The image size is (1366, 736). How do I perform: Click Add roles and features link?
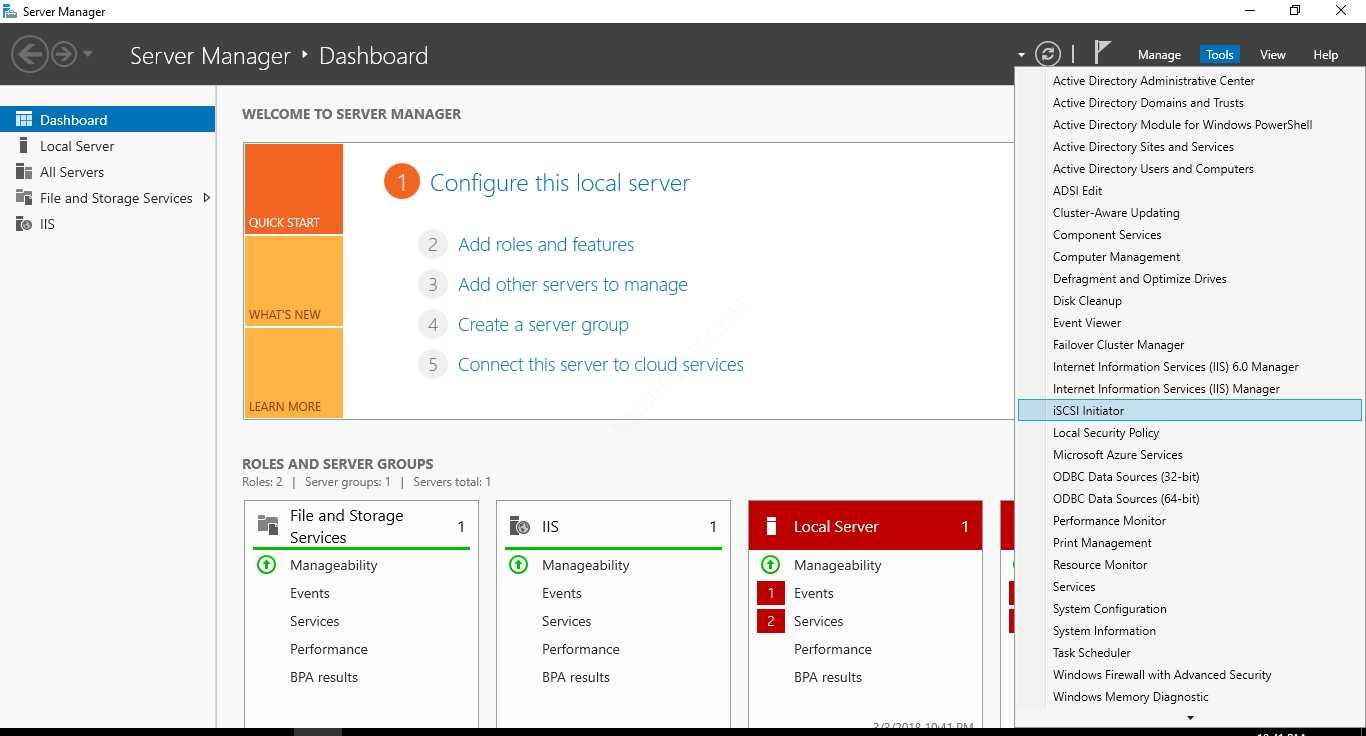pos(546,244)
